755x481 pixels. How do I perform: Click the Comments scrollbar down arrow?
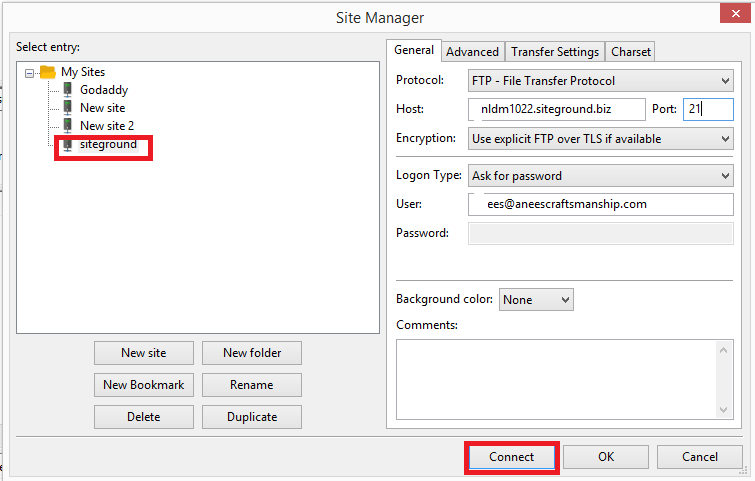pos(723,410)
